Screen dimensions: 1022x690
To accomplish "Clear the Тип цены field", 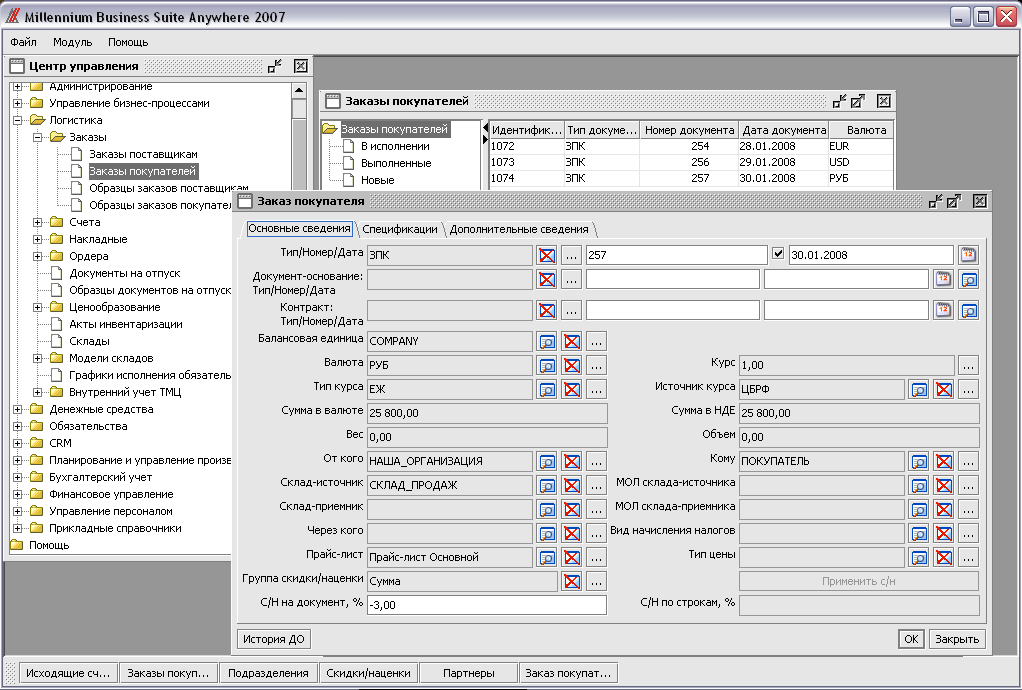I will [944, 558].
